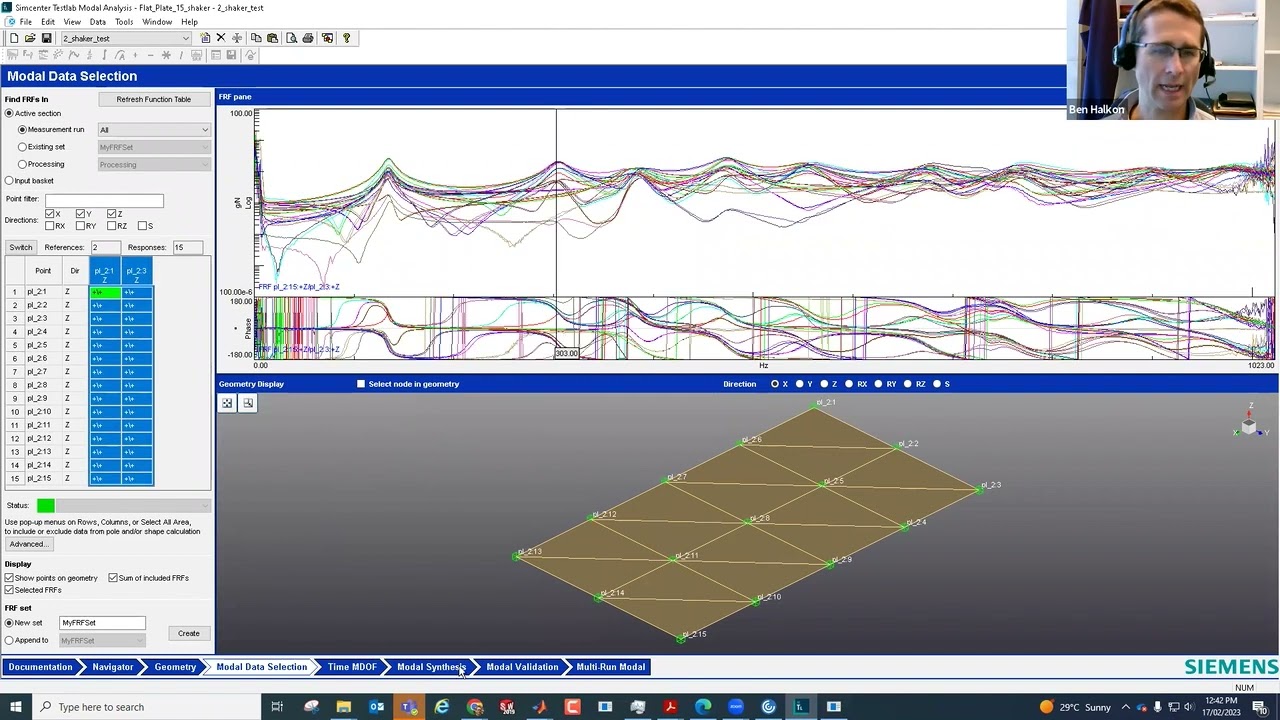The width and height of the screenshot is (1280, 720).
Task: Open Outlook from the taskbar
Action: point(376,707)
